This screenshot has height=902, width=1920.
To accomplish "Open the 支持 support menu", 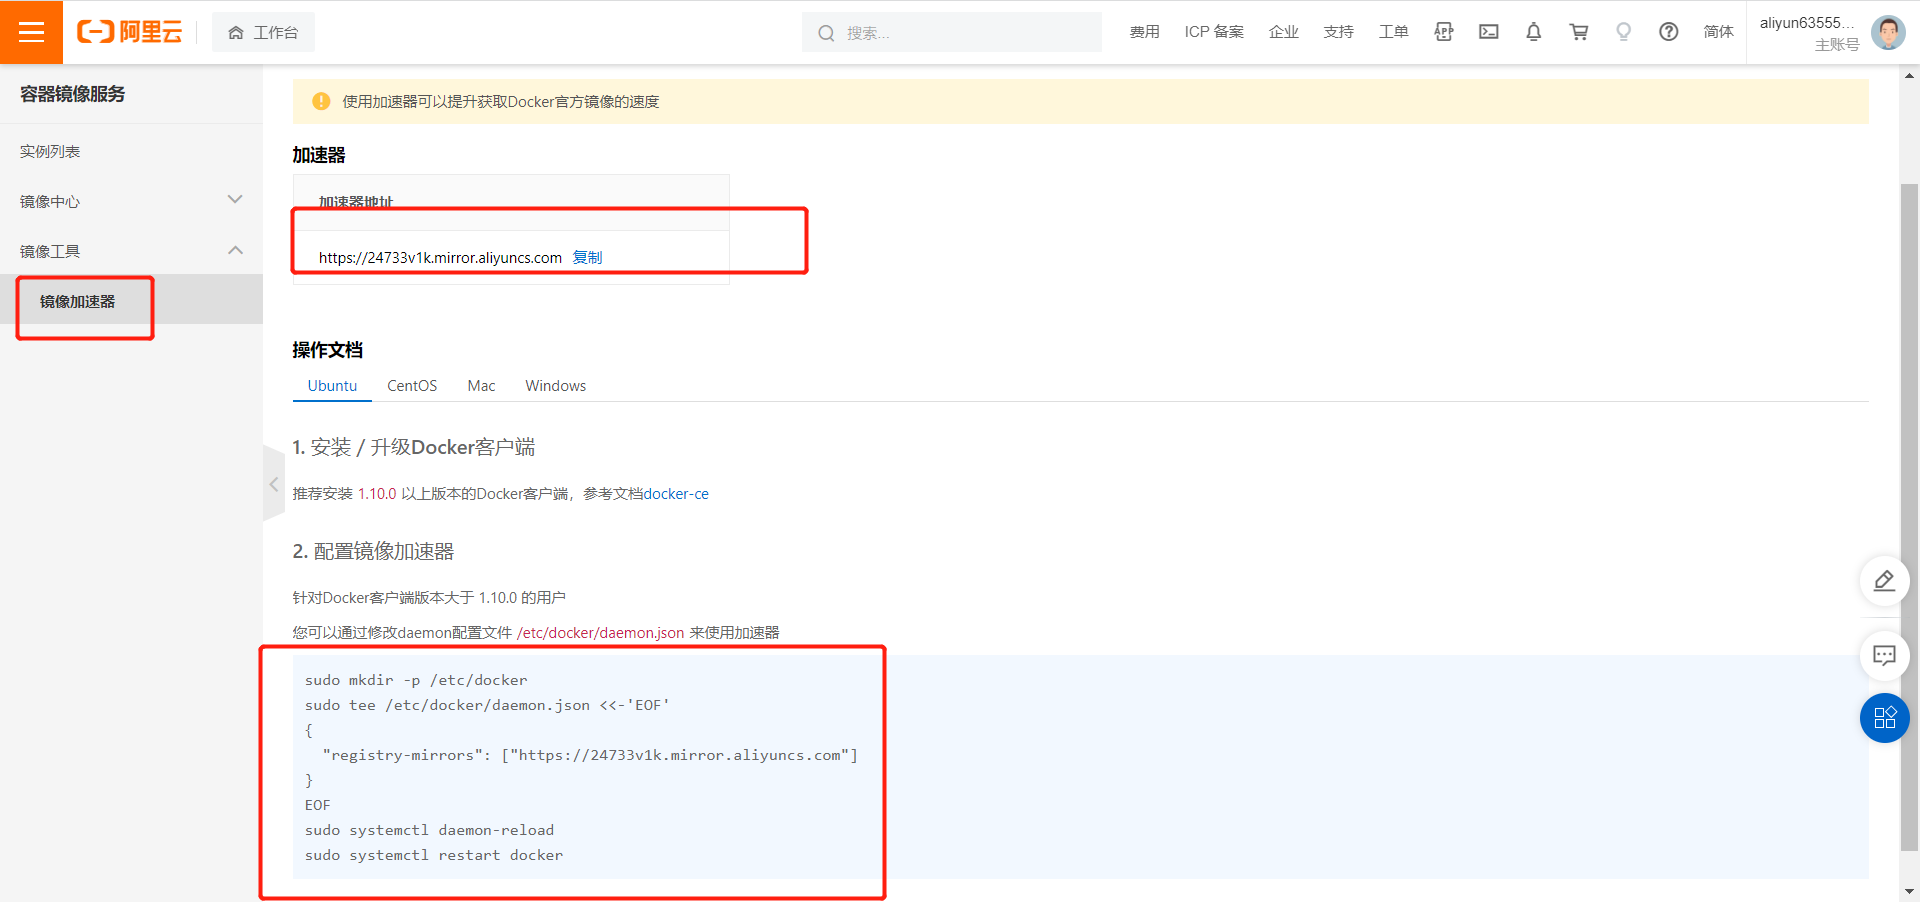I will (1339, 32).
